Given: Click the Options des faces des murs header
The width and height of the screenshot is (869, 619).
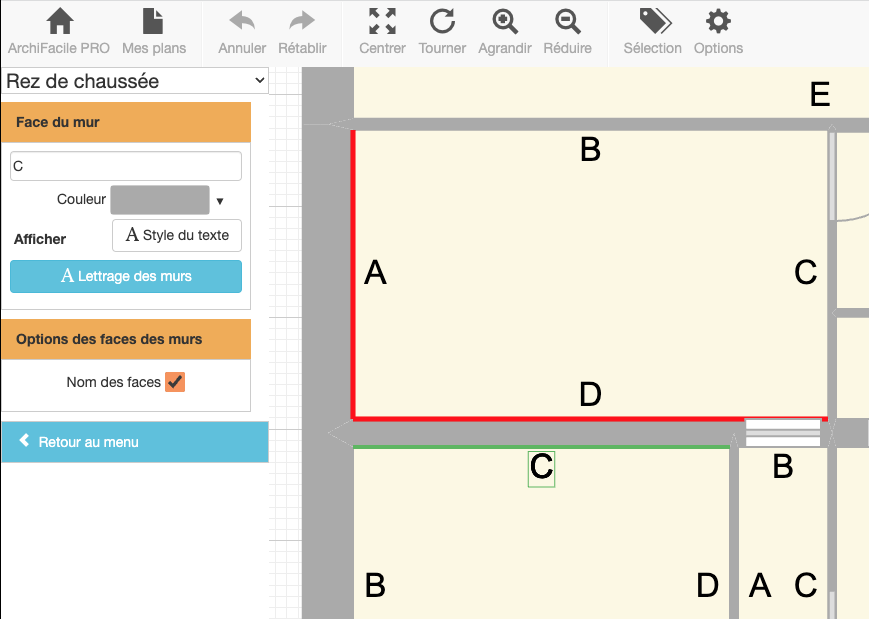Looking at the screenshot, I should click(126, 340).
